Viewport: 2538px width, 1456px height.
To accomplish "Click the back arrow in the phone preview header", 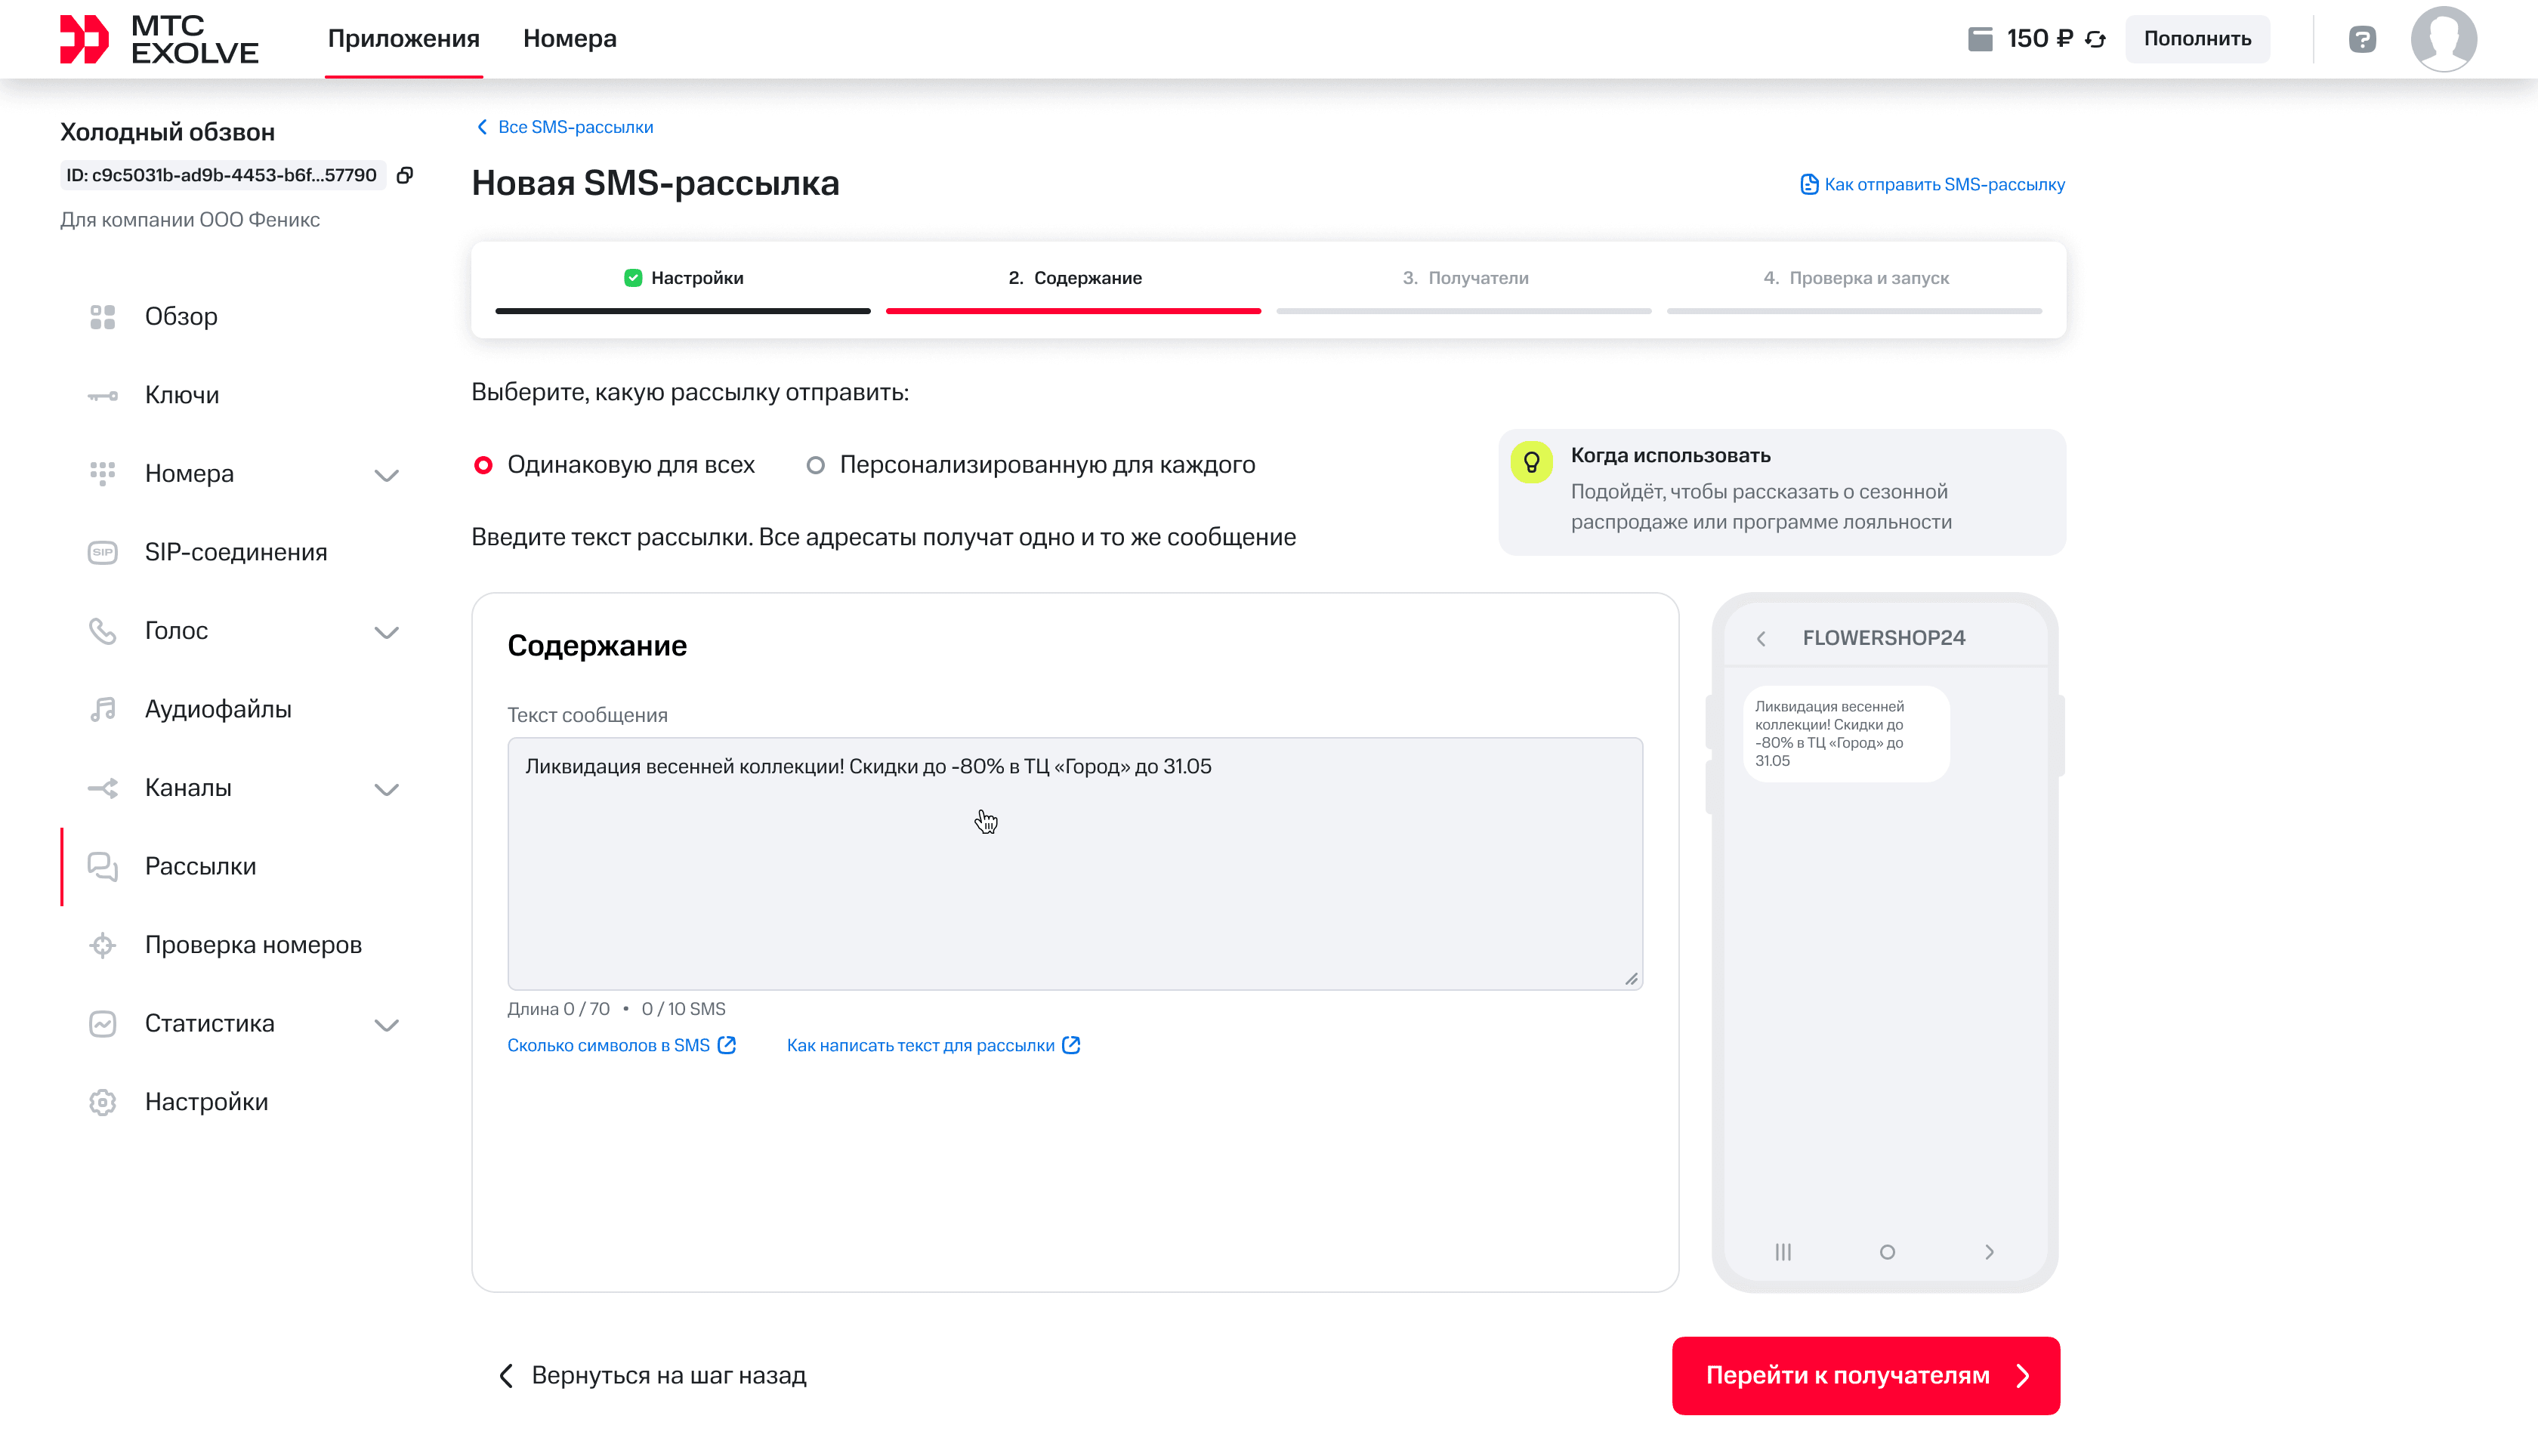I will pos(1761,638).
